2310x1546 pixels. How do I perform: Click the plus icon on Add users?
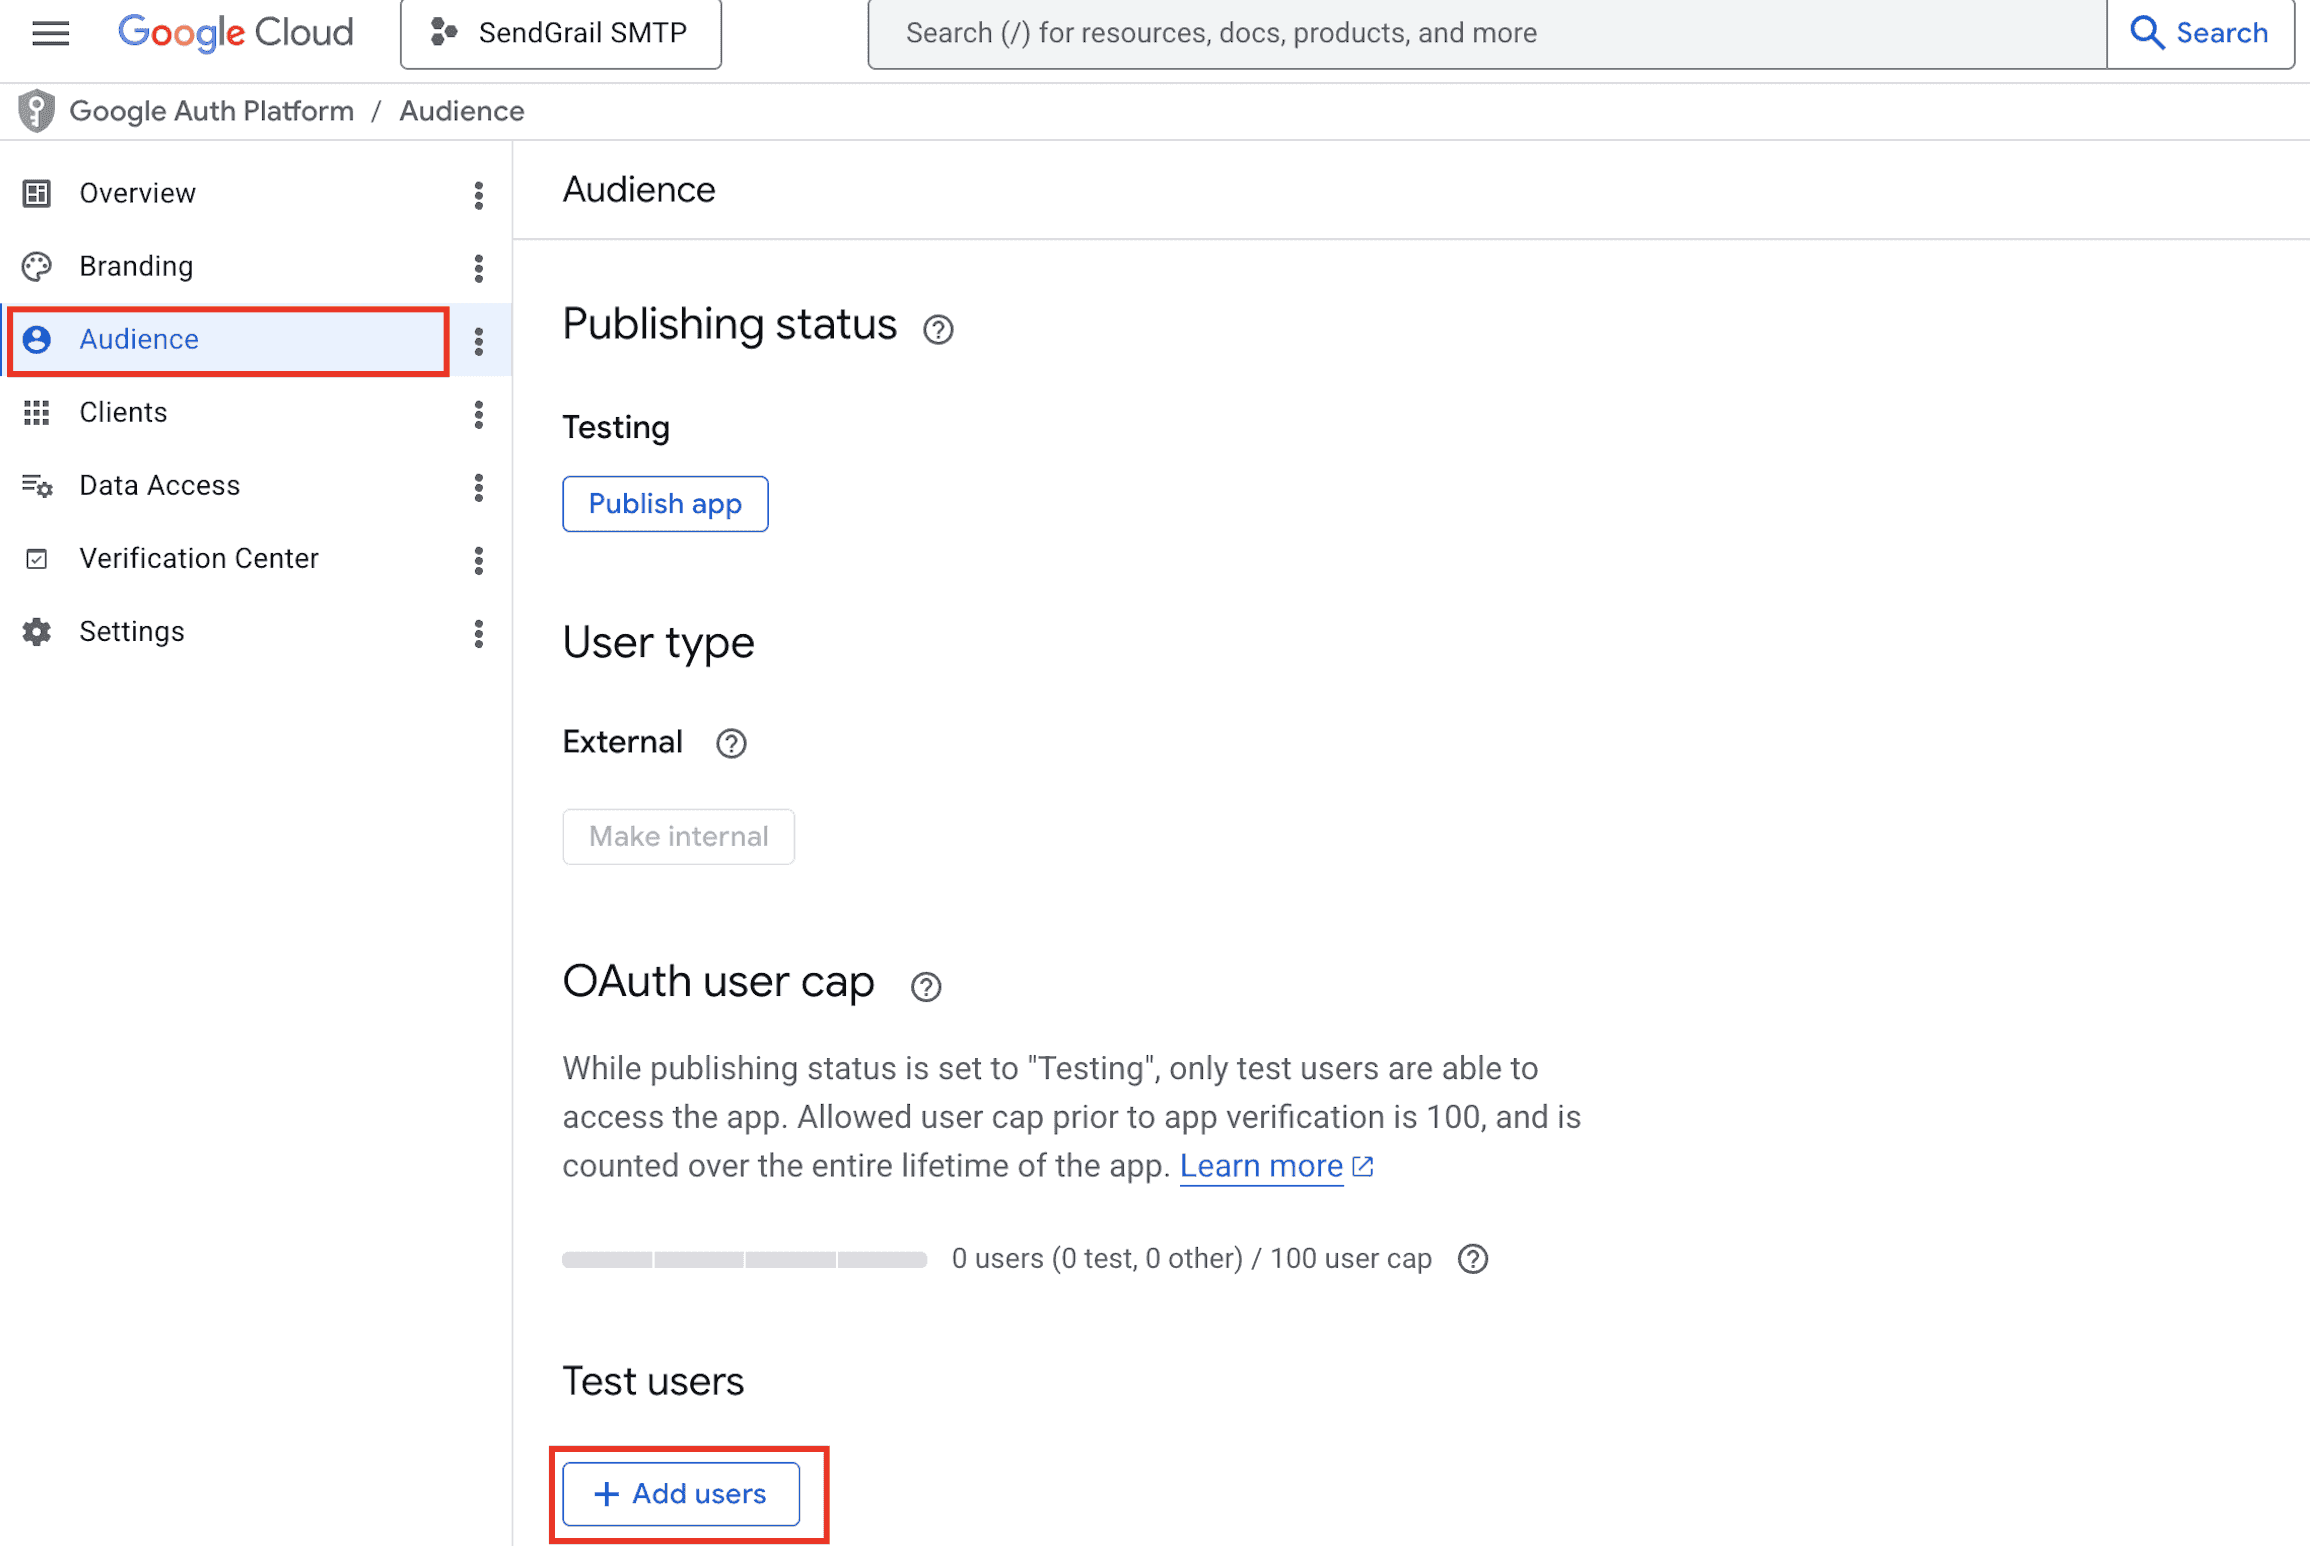pyautogui.click(x=606, y=1494)
